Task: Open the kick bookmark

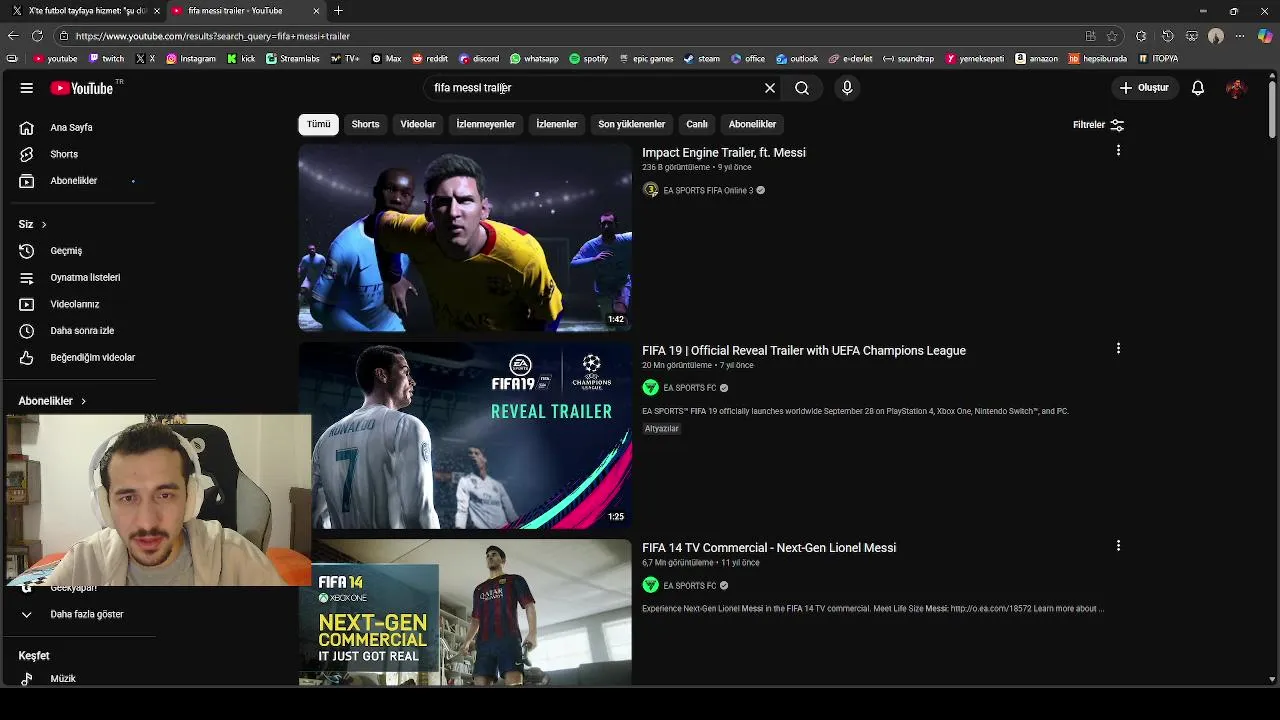Action: pyautogui.click(x=241, y=59)
